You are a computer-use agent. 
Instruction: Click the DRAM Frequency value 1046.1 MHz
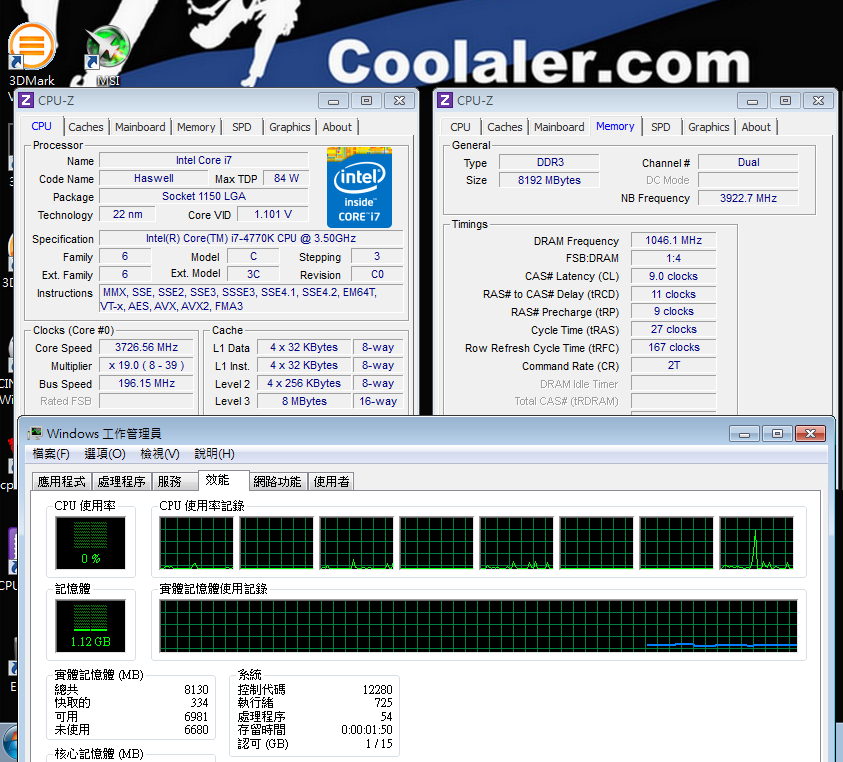(673, 240)
